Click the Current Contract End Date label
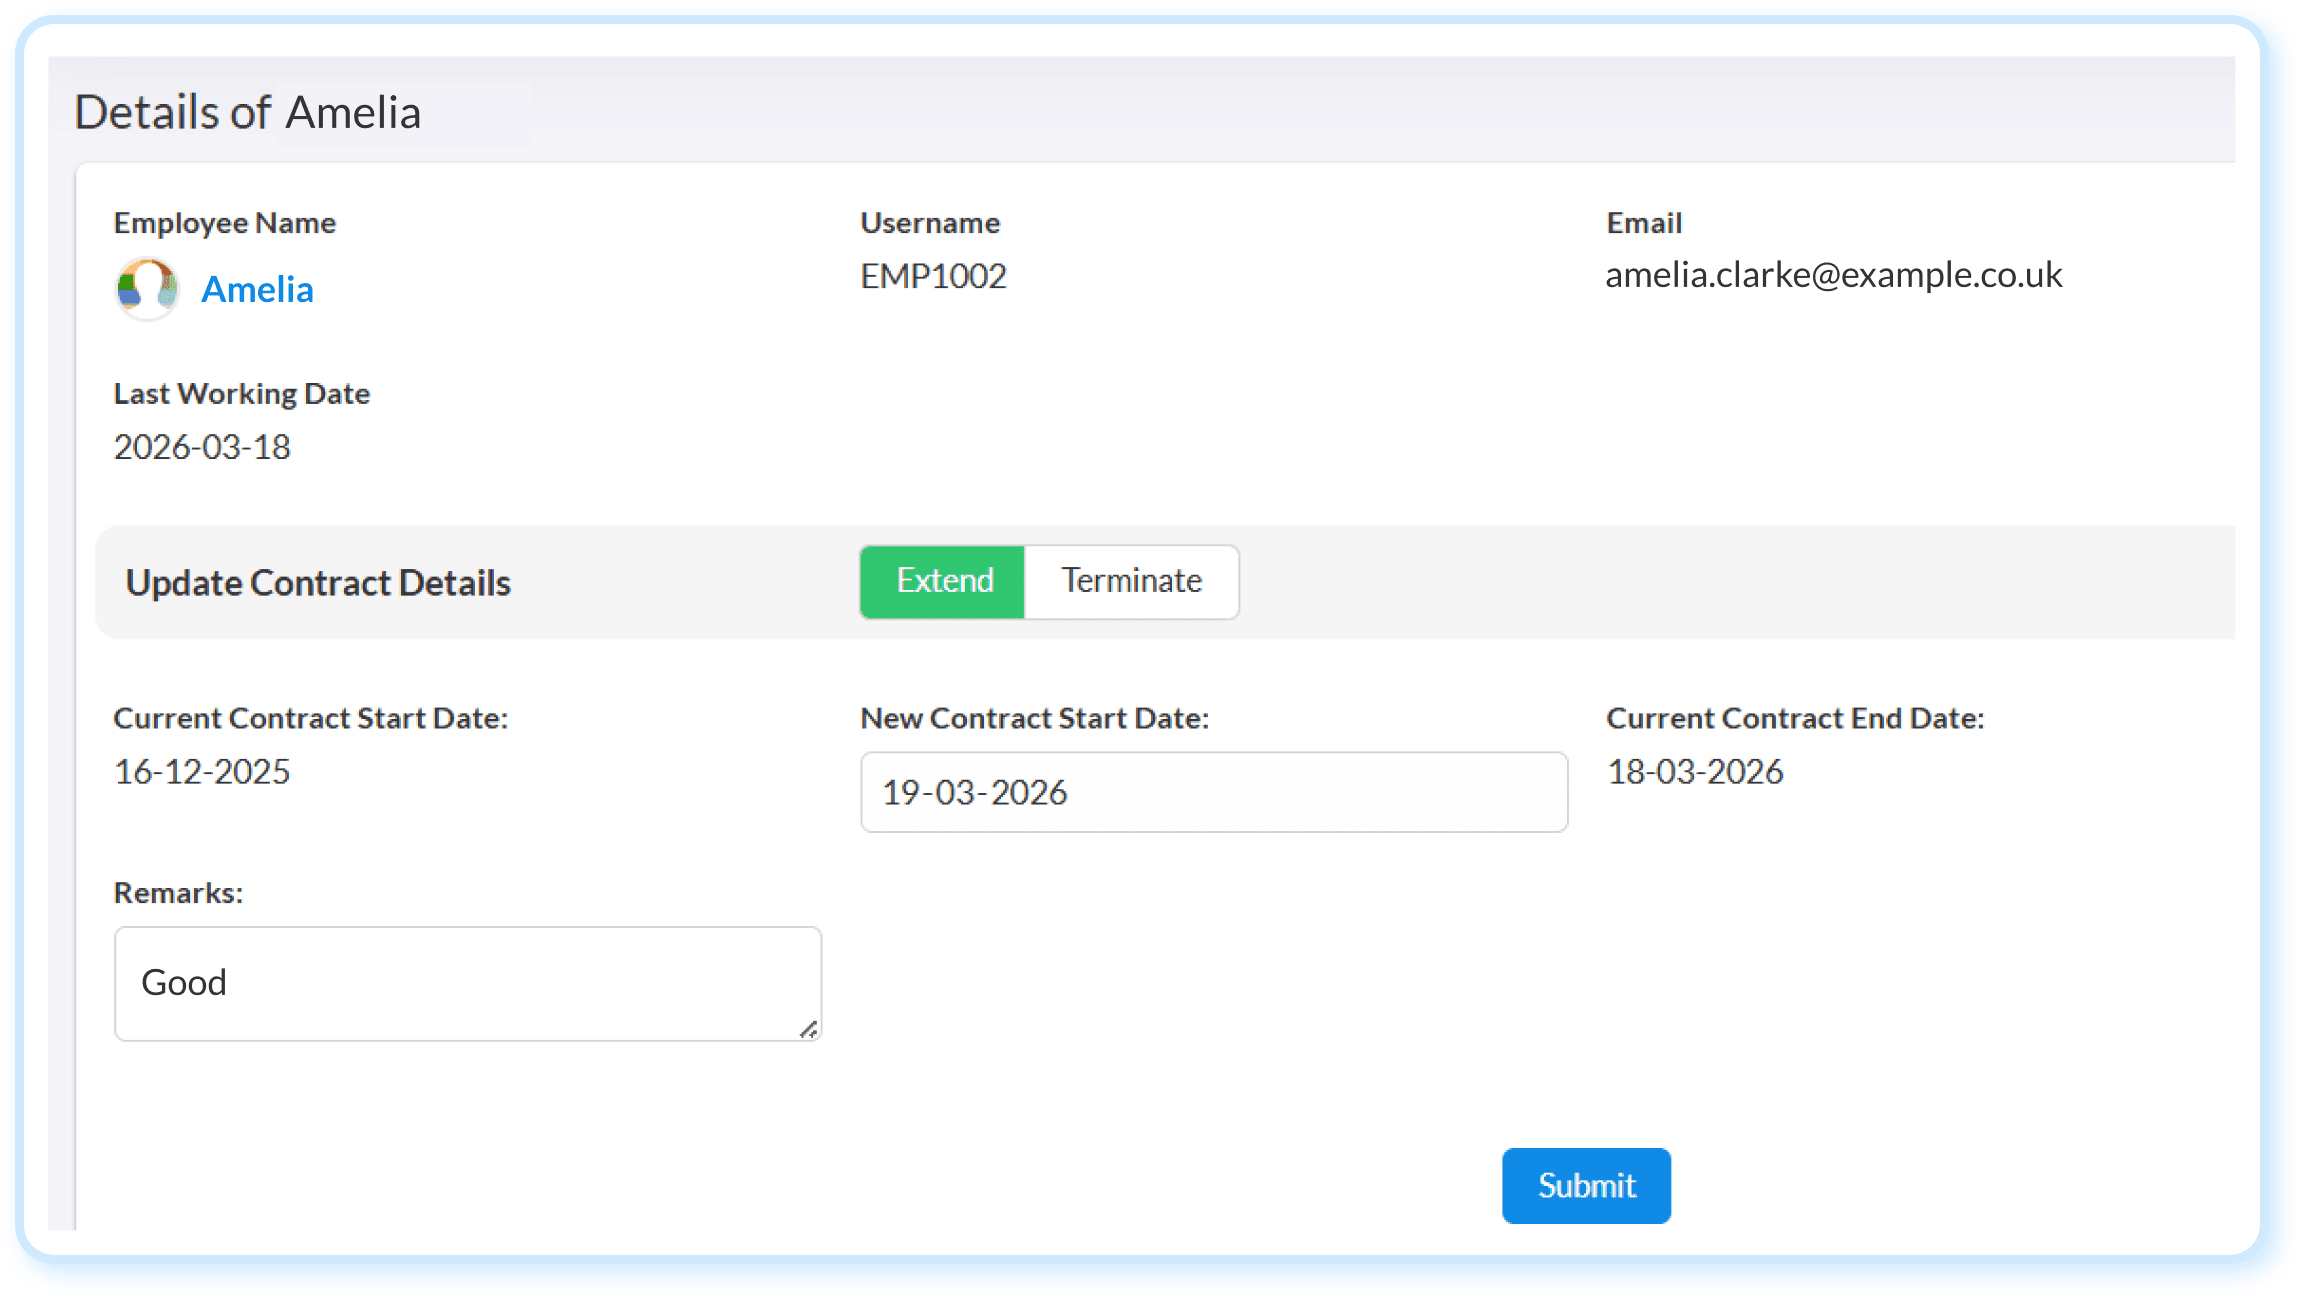Screen dimensions: 2302x1297 pos(1795,719)
